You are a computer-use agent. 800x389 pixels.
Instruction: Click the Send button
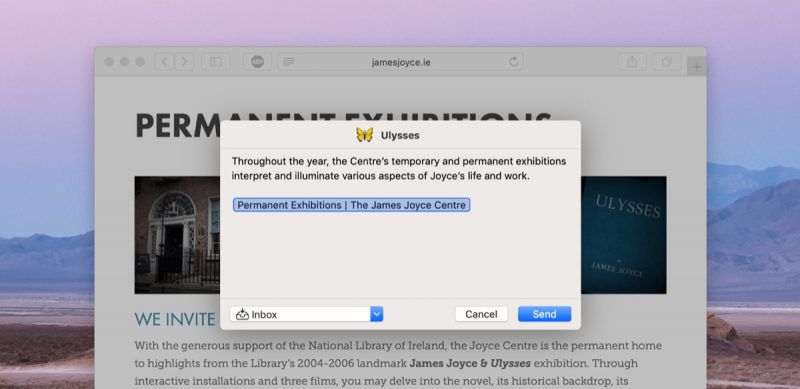544,314
